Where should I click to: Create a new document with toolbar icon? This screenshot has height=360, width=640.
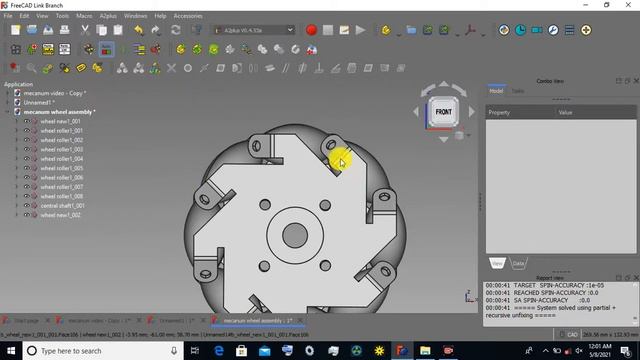tap(16, 30)
